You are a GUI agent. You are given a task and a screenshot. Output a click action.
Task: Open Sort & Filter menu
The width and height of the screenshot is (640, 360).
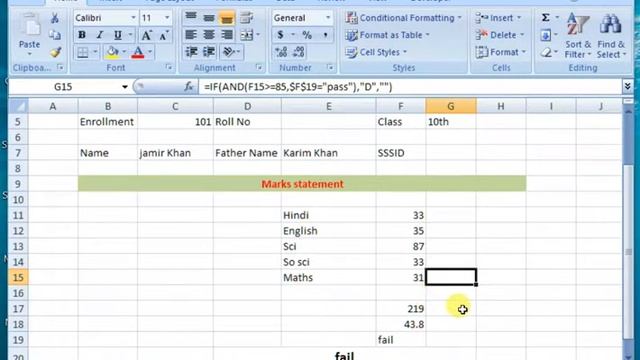pos(578,36)
